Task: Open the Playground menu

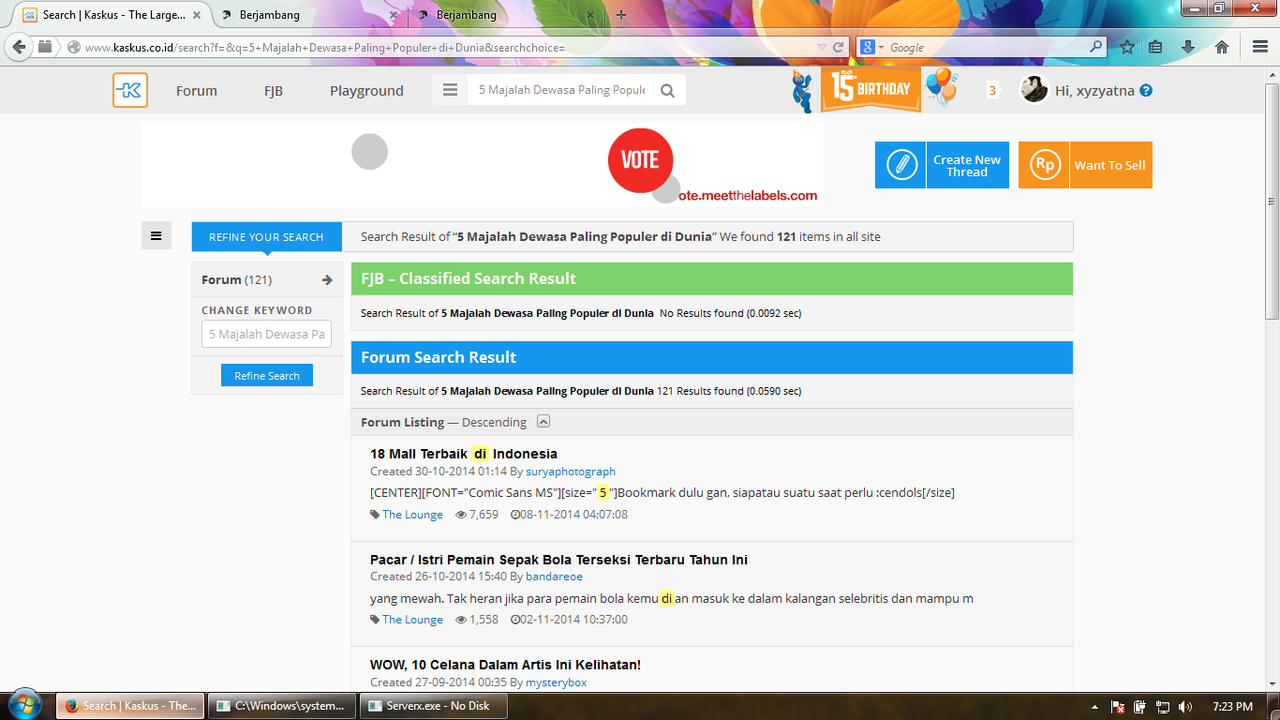Action: [x=367, y=90]
